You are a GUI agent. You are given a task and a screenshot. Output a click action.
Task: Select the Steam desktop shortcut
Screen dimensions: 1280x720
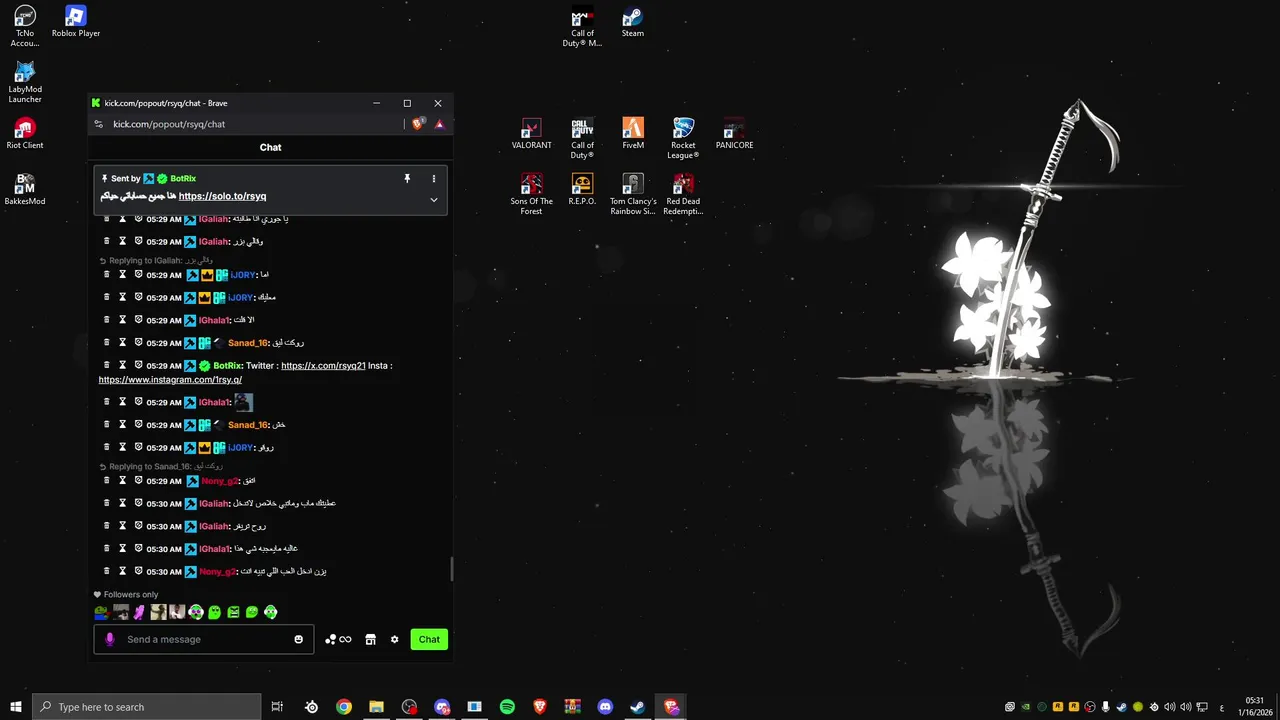point(633,21)
